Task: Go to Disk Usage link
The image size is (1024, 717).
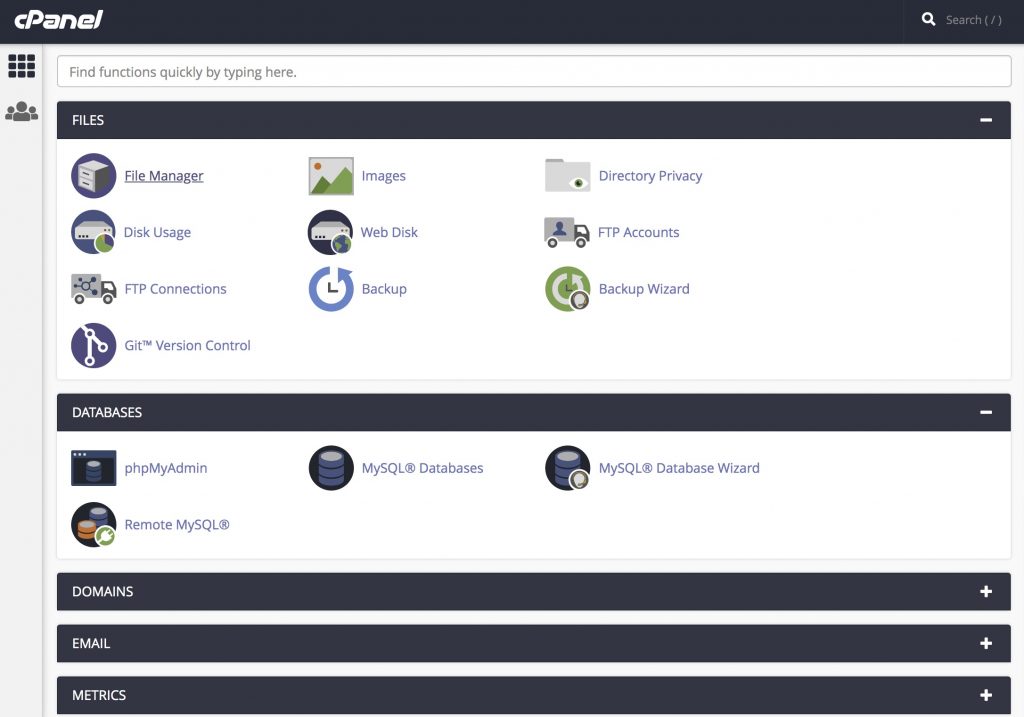Action: pos(157,232)
